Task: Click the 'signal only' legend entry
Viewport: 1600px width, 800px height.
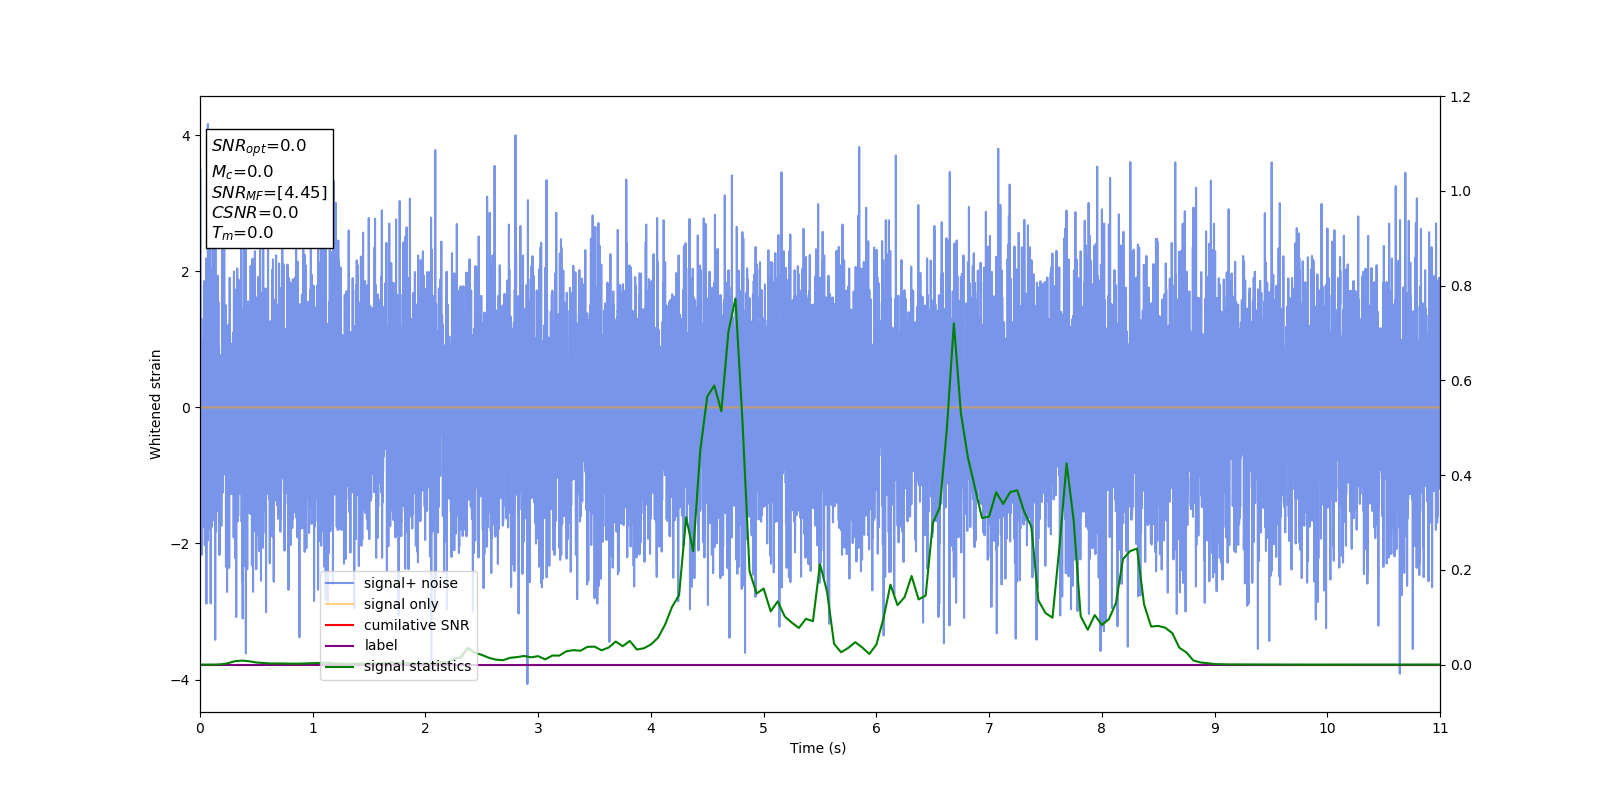Action: [x=401, y=604]
